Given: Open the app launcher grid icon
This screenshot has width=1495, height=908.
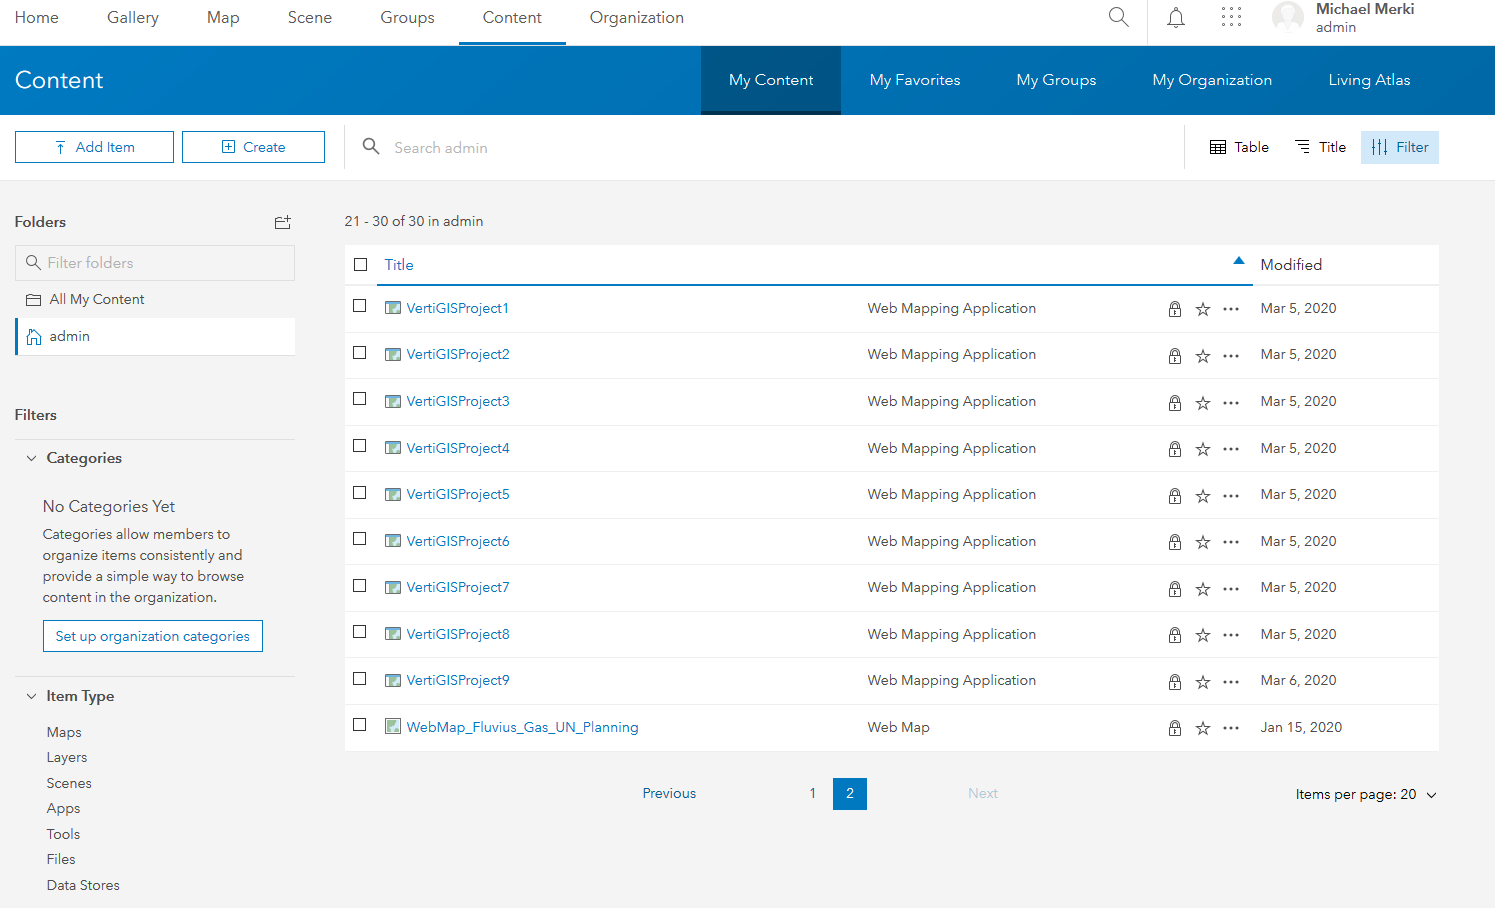Looking at the screenshot, I should (x=1231, y=17).
